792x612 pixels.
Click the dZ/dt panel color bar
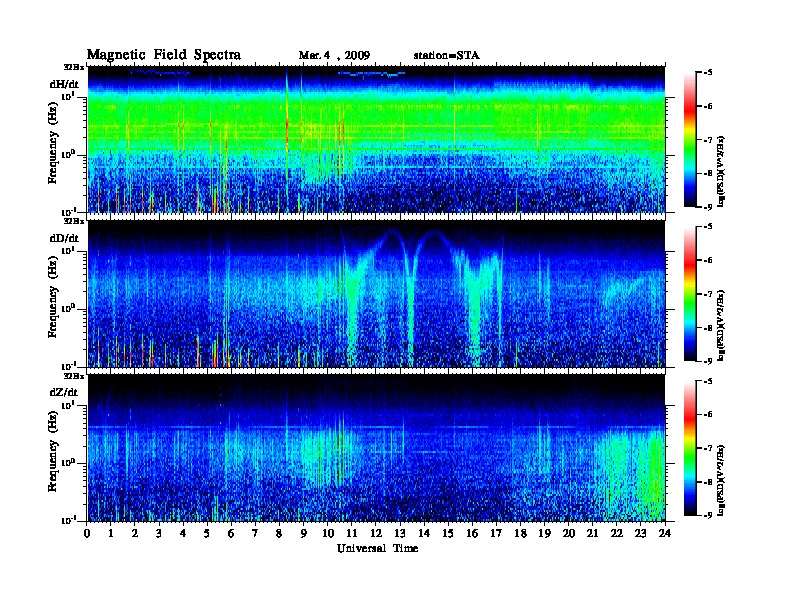click(689, 448)
